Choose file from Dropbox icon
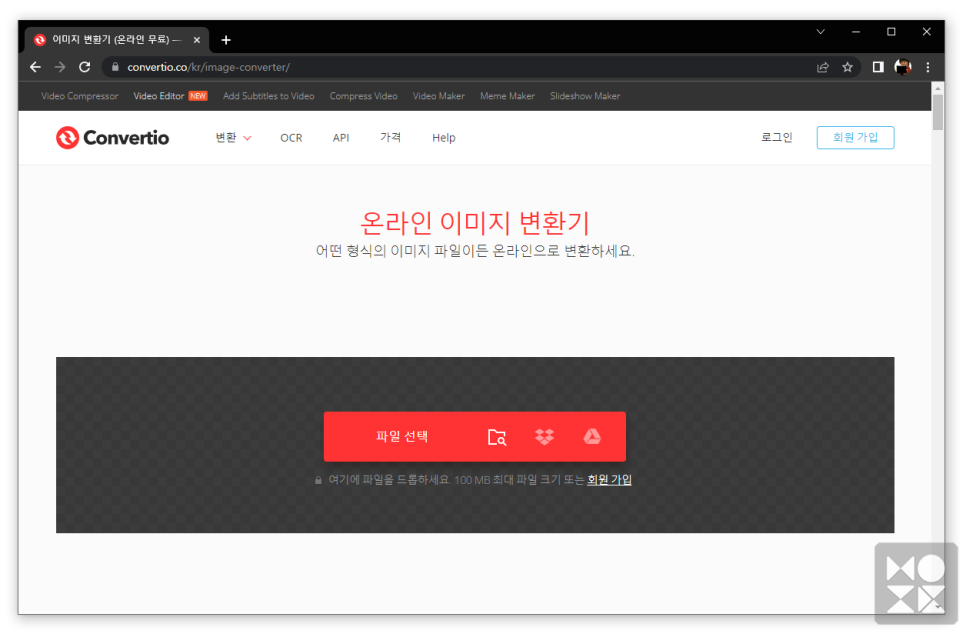The height and width of the screenshot is (634, 966). coord(544,437)
